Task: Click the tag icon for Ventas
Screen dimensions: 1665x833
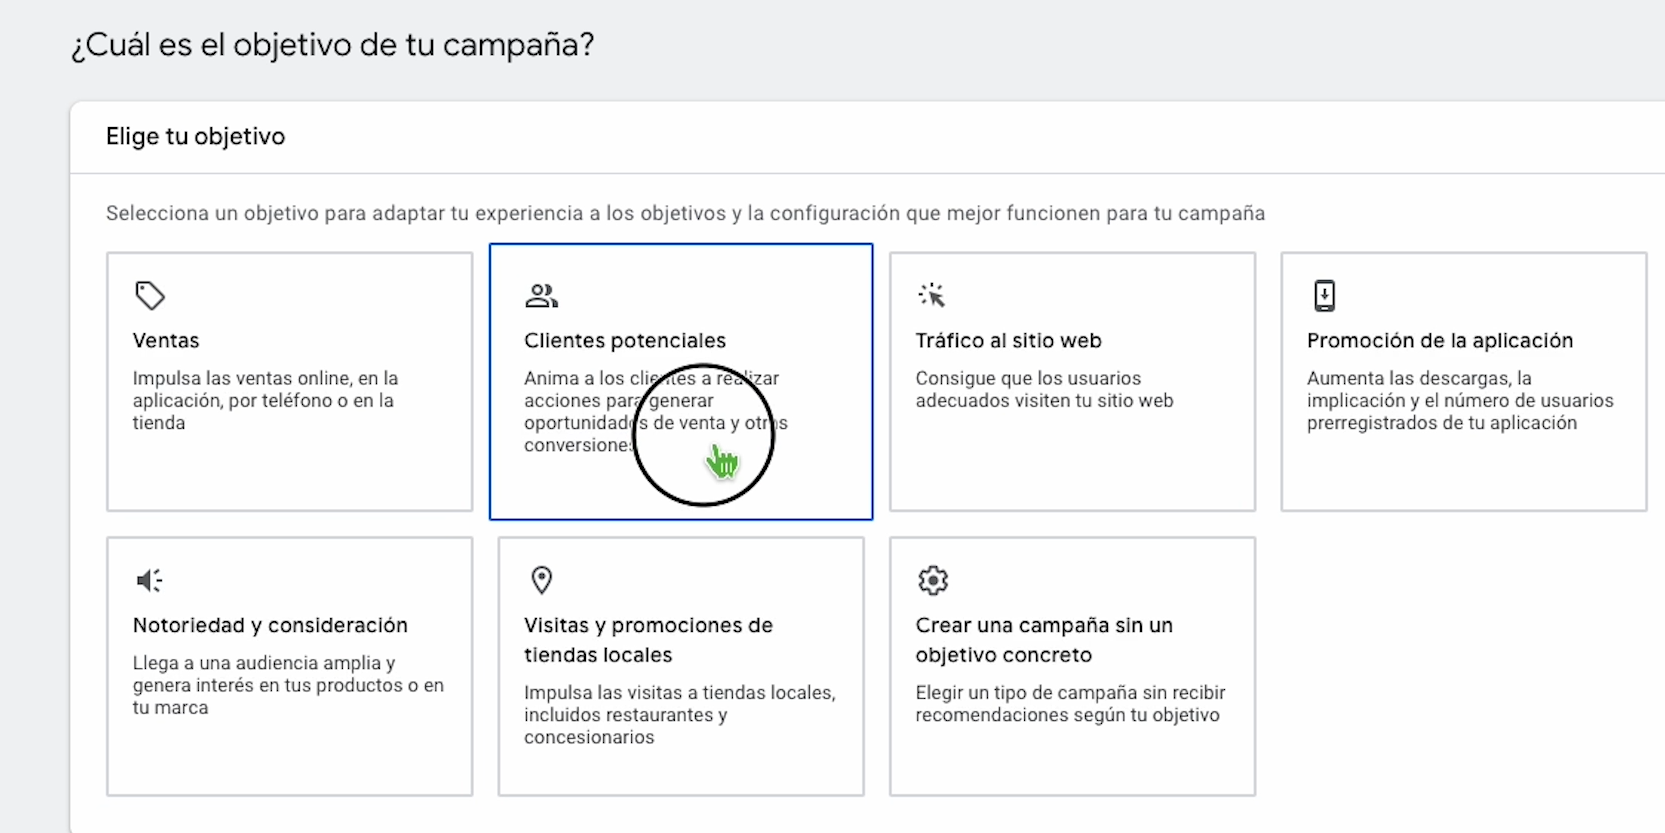Action: click(150, 296)
